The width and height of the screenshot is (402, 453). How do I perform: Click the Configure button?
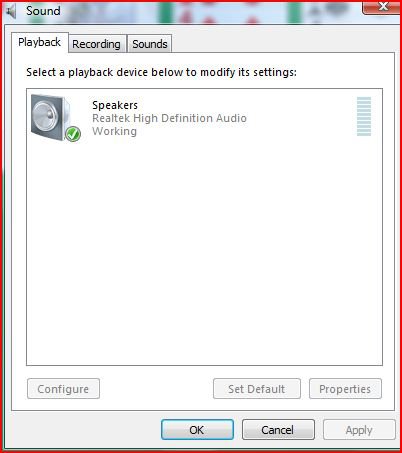(x=63, y=389)
